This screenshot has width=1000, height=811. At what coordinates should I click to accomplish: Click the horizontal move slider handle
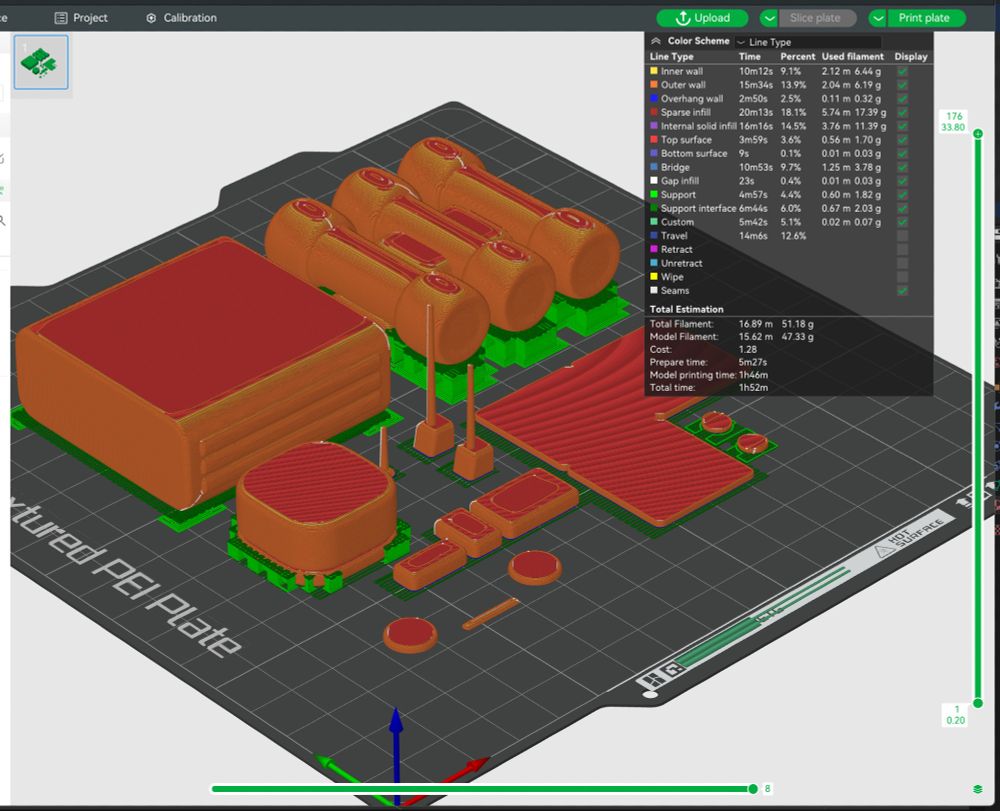point(753,789)
